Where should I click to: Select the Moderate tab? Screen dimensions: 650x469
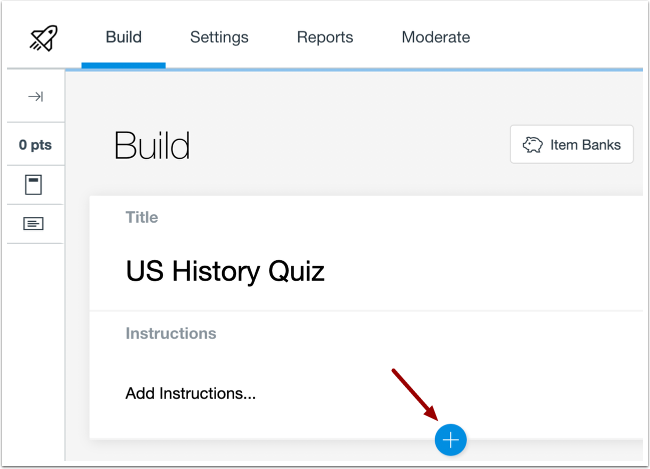click(436, 38)
